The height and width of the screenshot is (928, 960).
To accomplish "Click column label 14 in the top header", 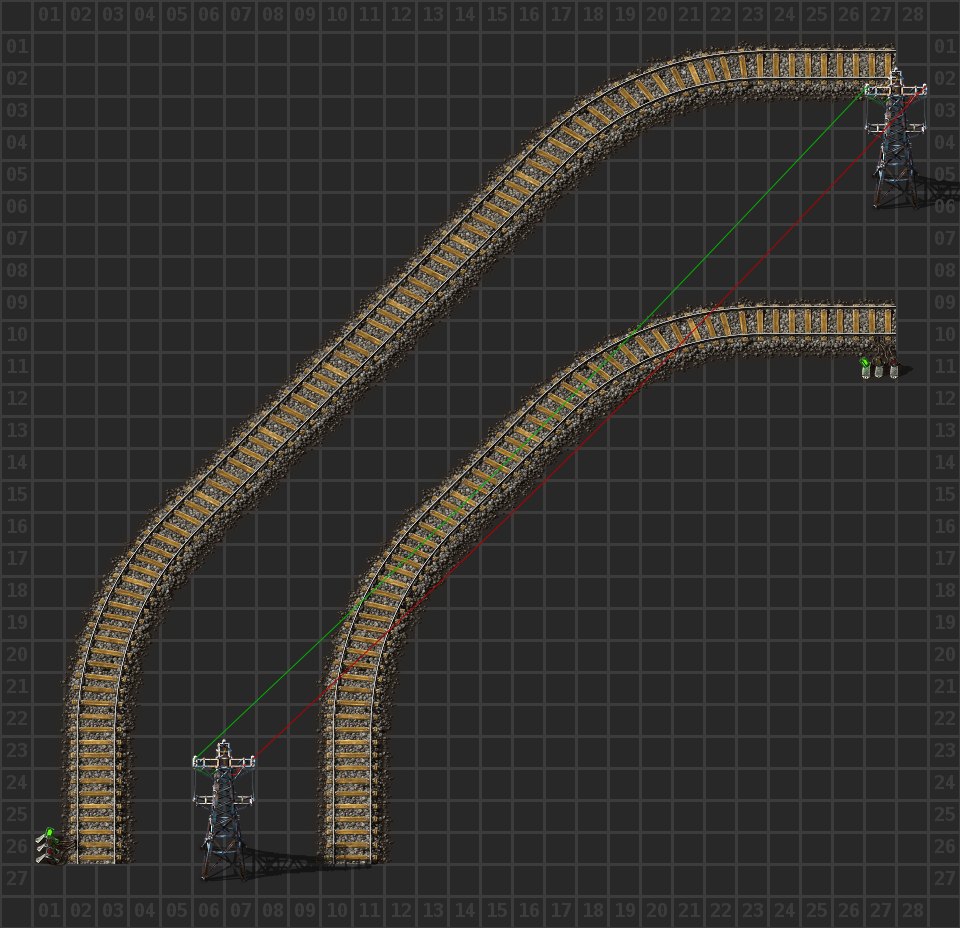I will tap(465, 14).
